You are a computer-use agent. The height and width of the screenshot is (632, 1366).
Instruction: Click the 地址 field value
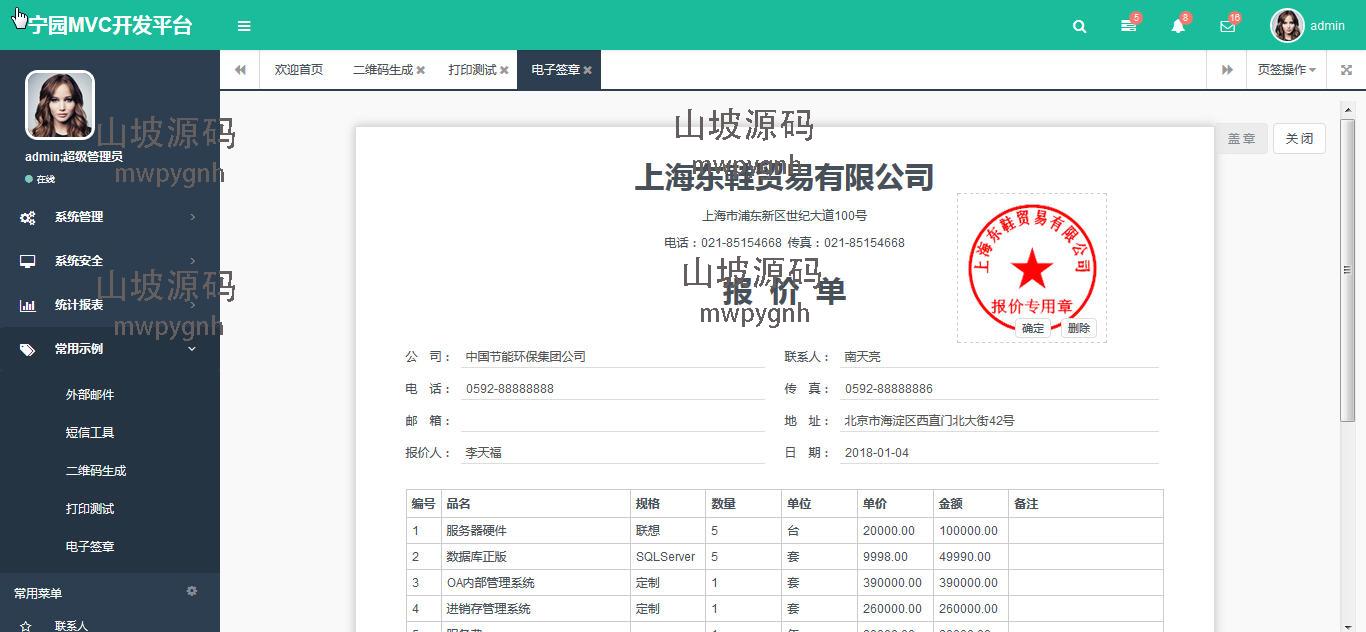click(999, 420)
